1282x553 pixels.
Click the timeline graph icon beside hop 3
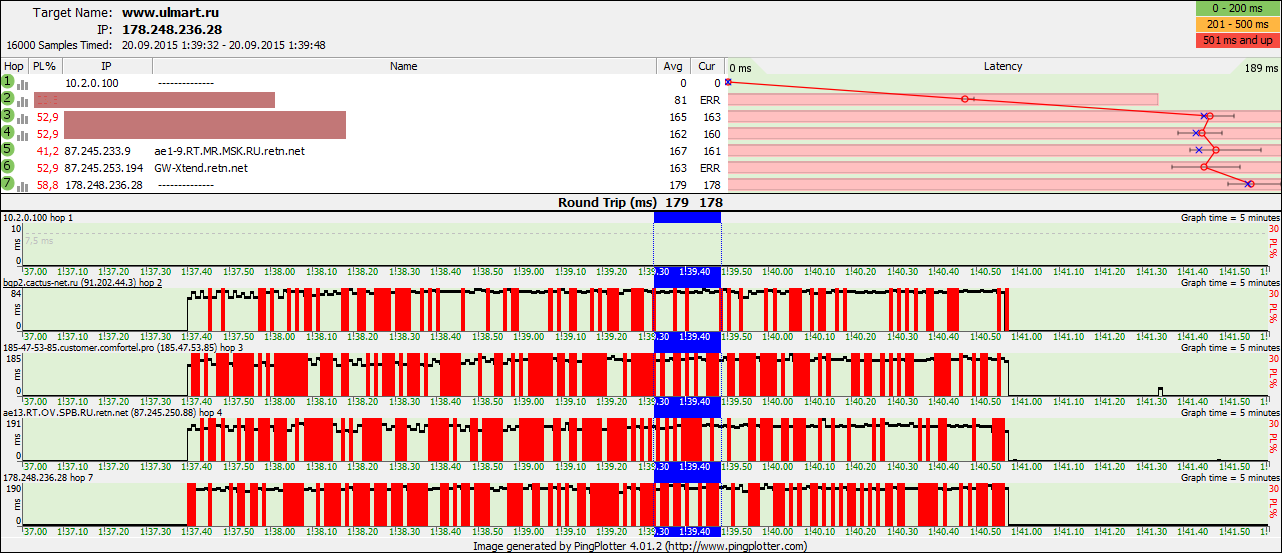pyautogui.click(x=23, y=118)
